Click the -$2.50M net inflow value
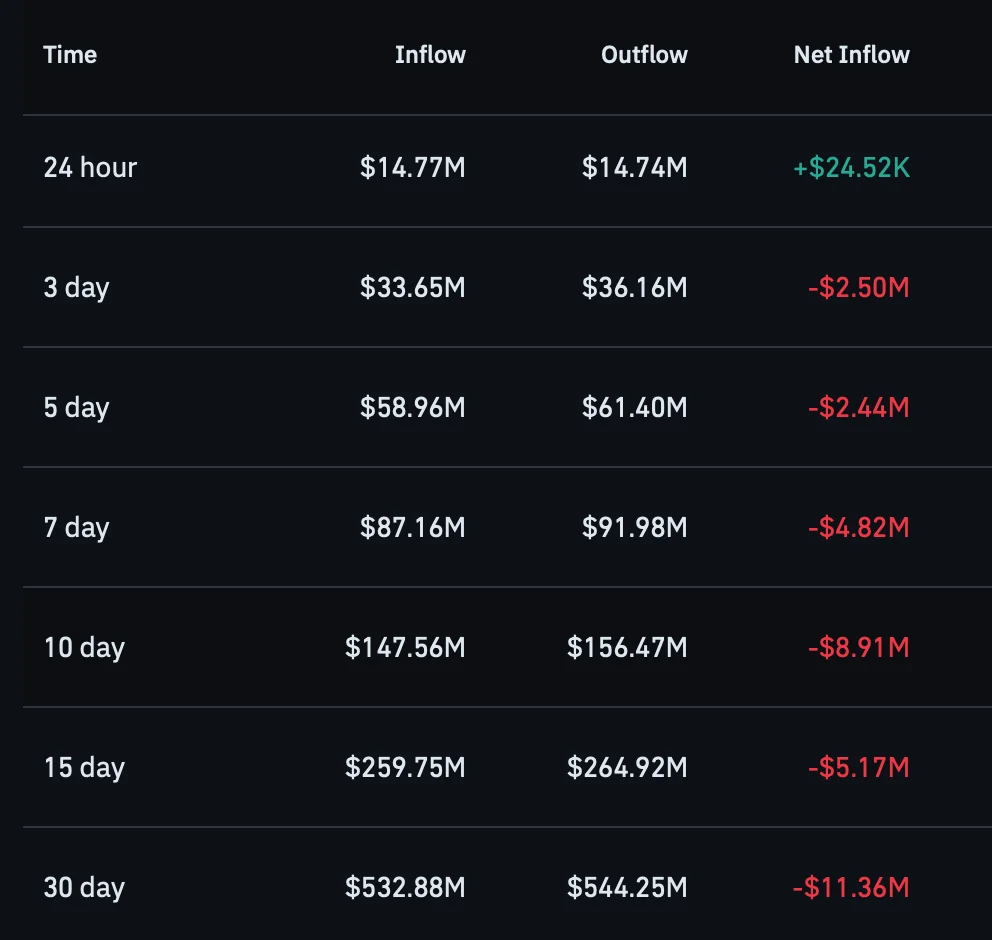The height and width of the screenshot is (940, 992). tap(859, 288)
